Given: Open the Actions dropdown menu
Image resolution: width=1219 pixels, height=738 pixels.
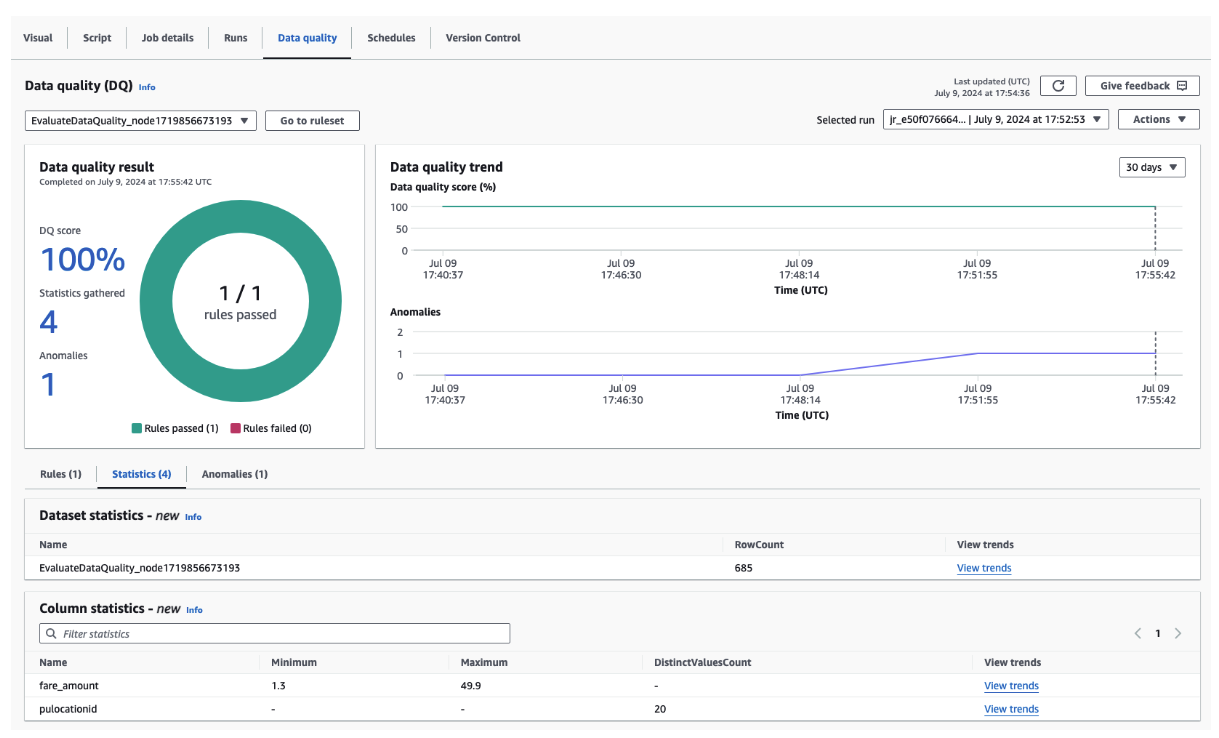Looking at the screenshot, I should [x=1159, y=120].
